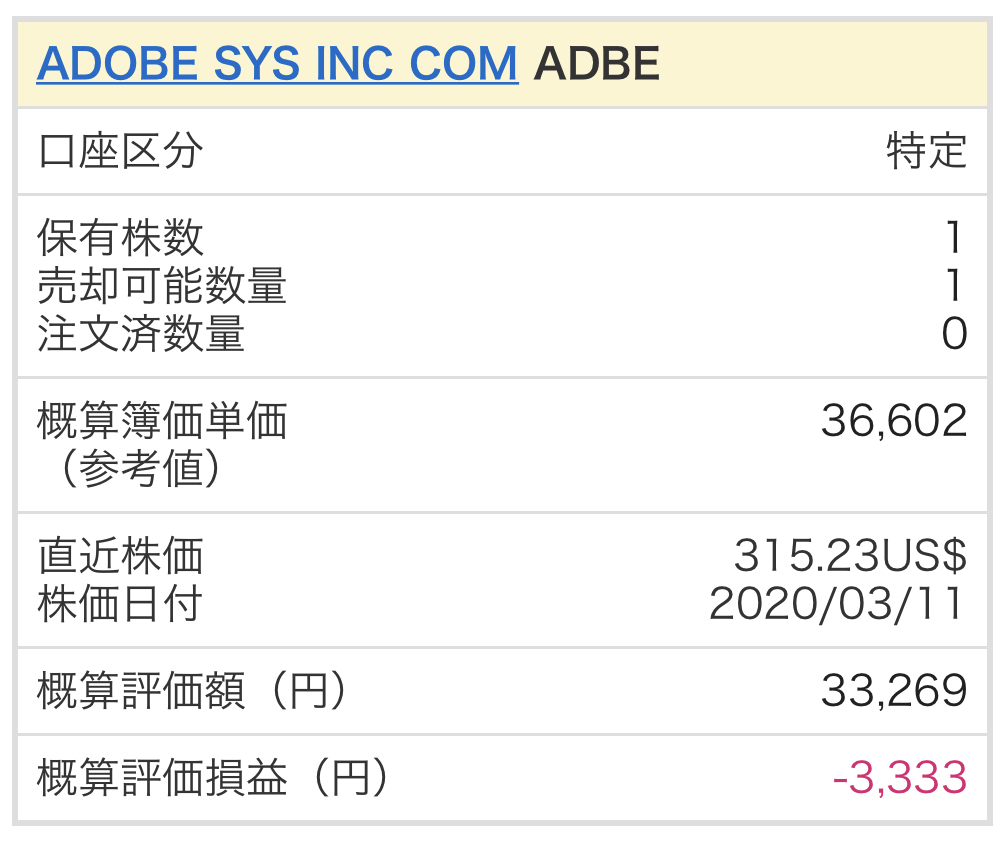Select the 概算評価損益(円) label

pos(214,777)
